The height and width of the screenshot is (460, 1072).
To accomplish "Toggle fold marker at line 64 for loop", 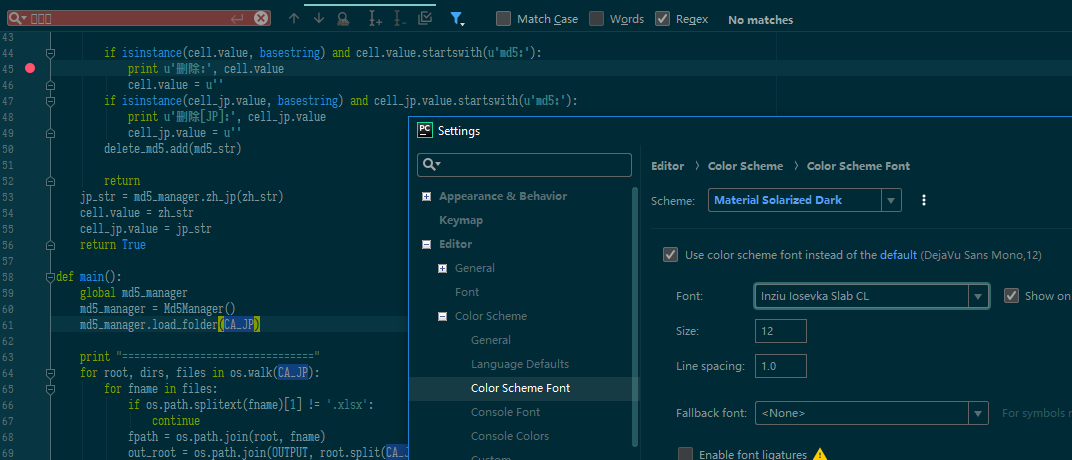I will [50, 373].
